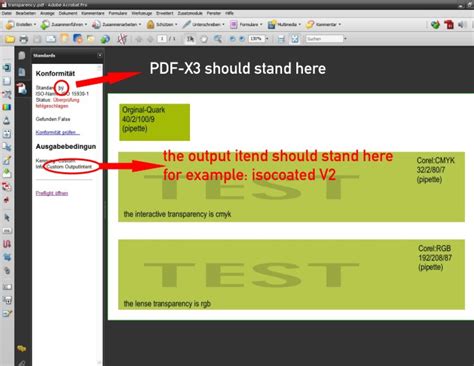Click the Preflight öffnen link

(52, 193)
